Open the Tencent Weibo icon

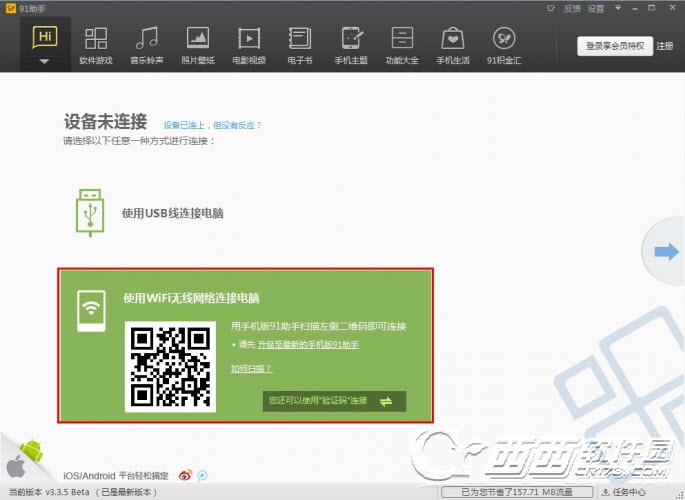[202, 476]
